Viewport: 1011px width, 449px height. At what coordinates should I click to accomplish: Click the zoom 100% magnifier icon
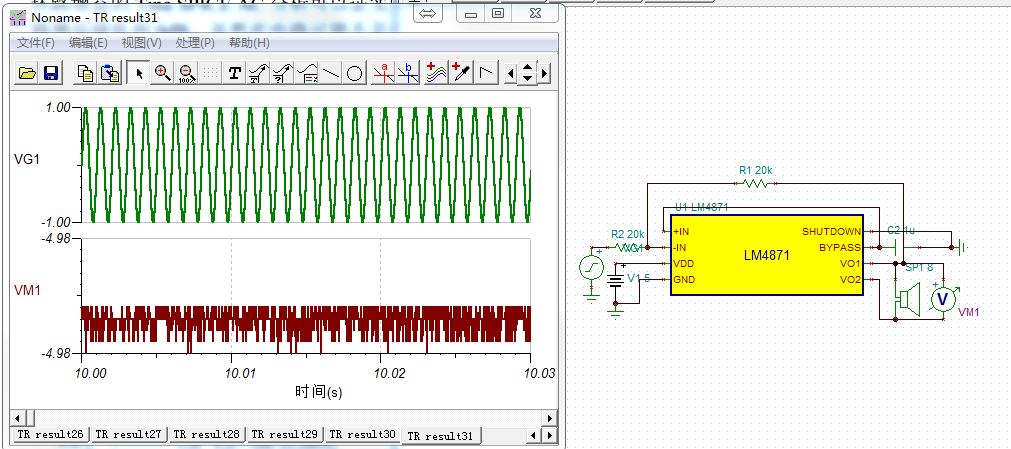[x=187, y=74]
